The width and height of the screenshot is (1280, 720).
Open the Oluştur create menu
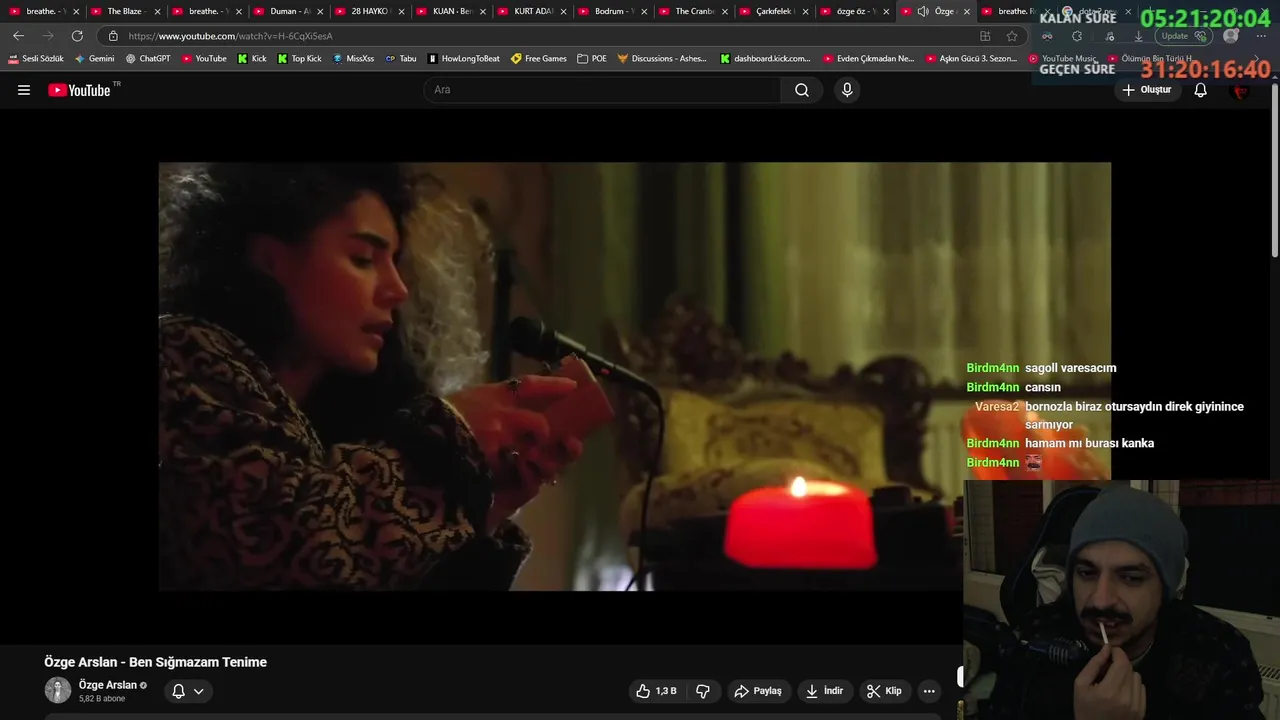1146,90
